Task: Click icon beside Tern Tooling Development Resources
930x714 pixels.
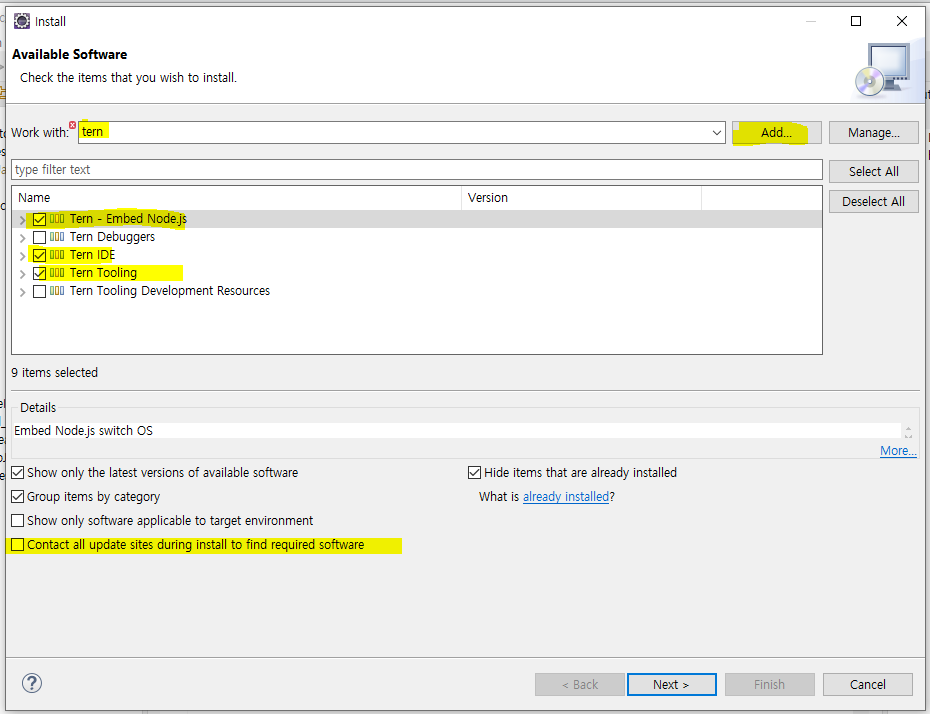Action: (x=57, y=291)
